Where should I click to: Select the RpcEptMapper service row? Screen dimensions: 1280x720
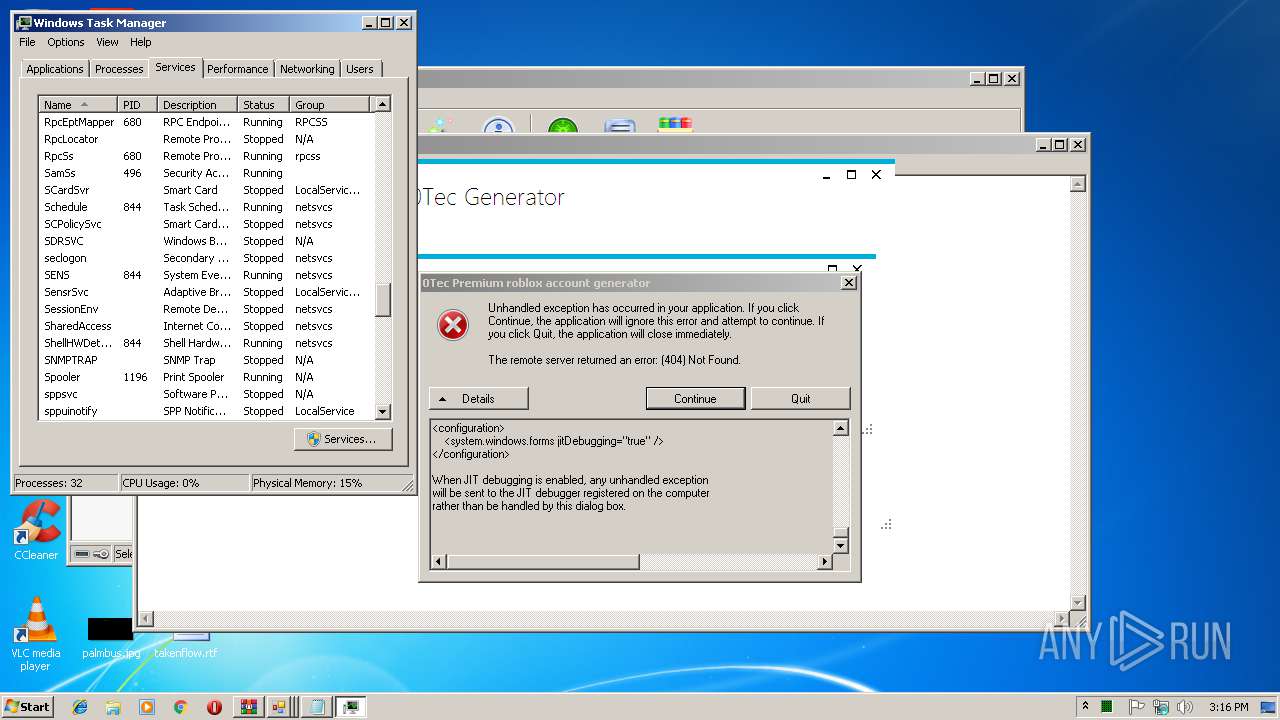click(206, 122)
